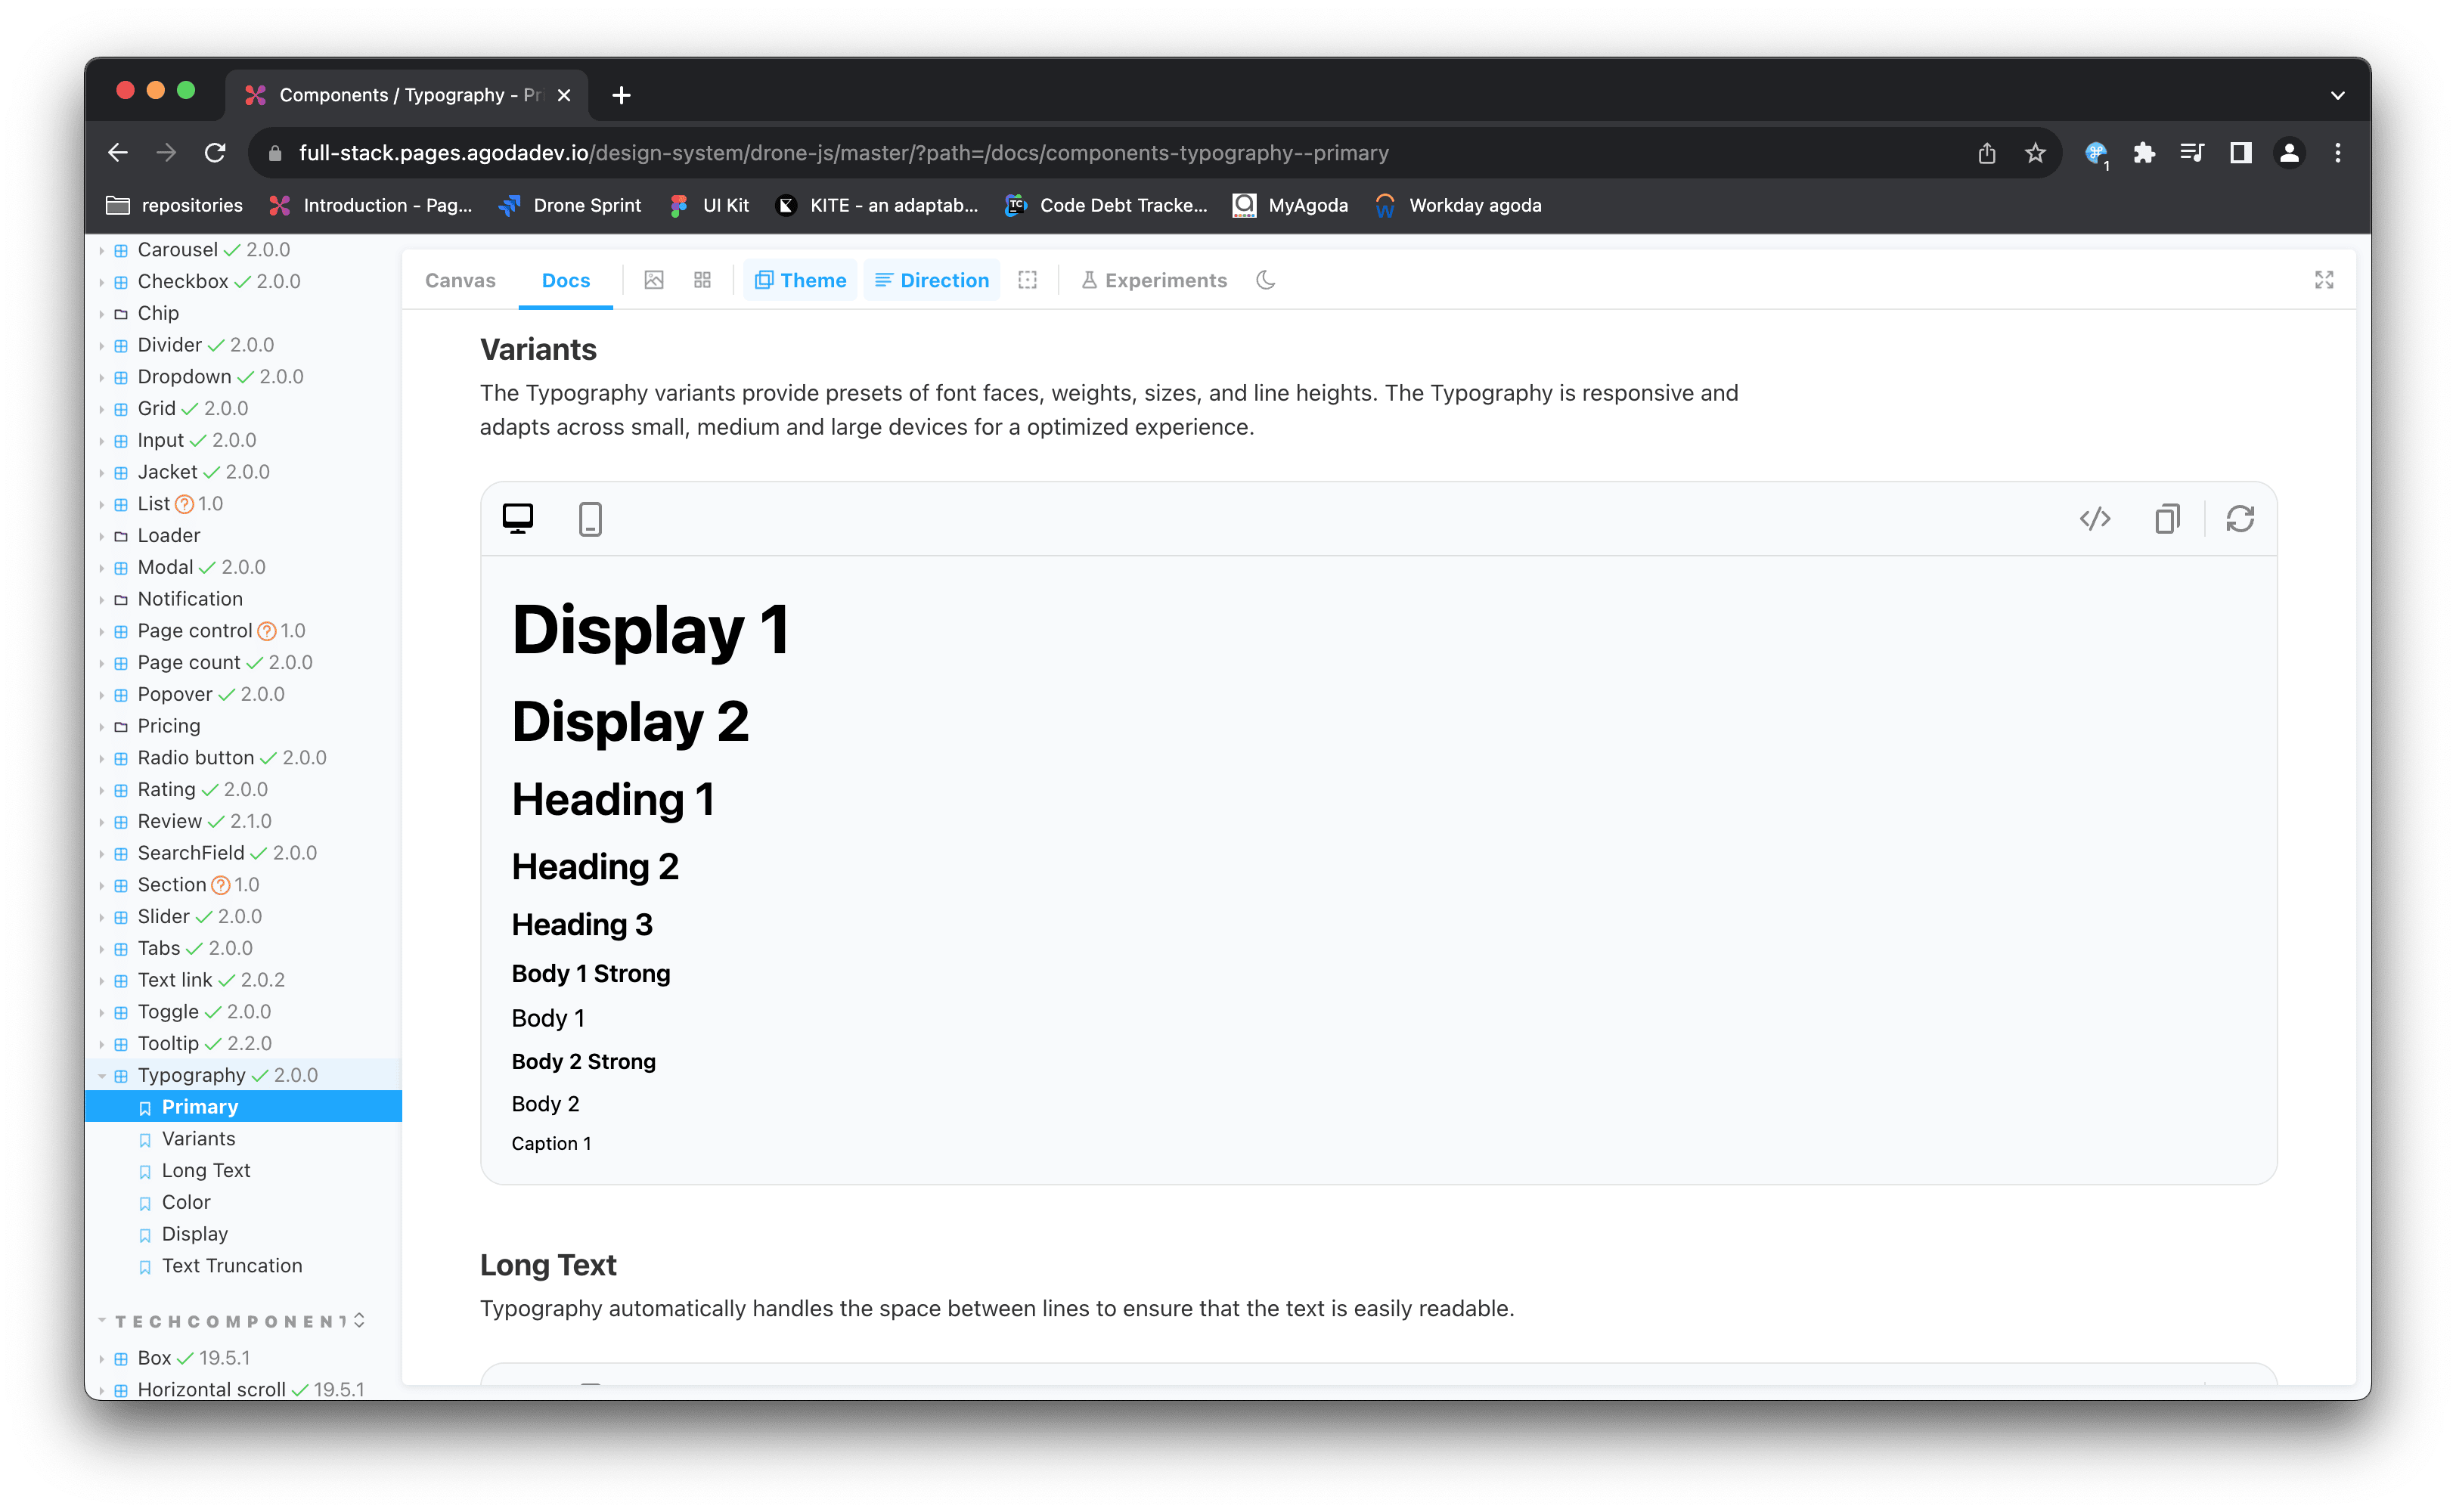Open the Experiments toolbar option
The width and height of the screenshot is (2456, 1512).
tap(1154, 280)
